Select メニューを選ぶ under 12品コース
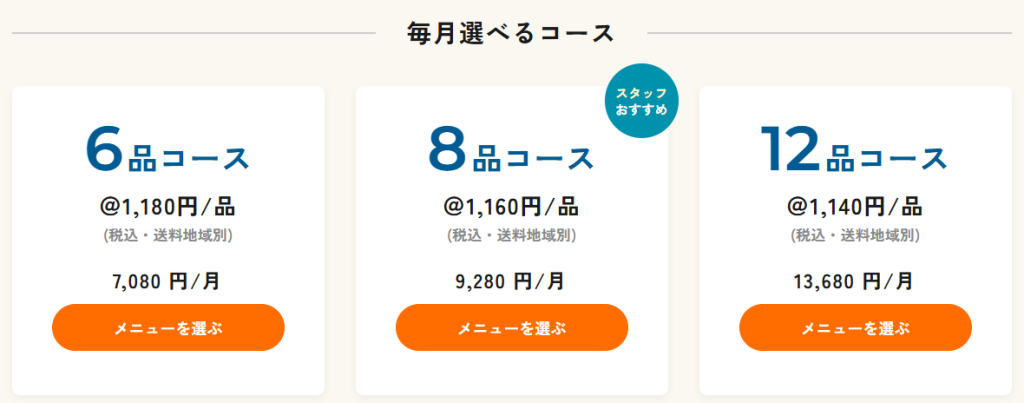Image resolution: width=1024 pixels, height=403 pixels. pos(856,328)
